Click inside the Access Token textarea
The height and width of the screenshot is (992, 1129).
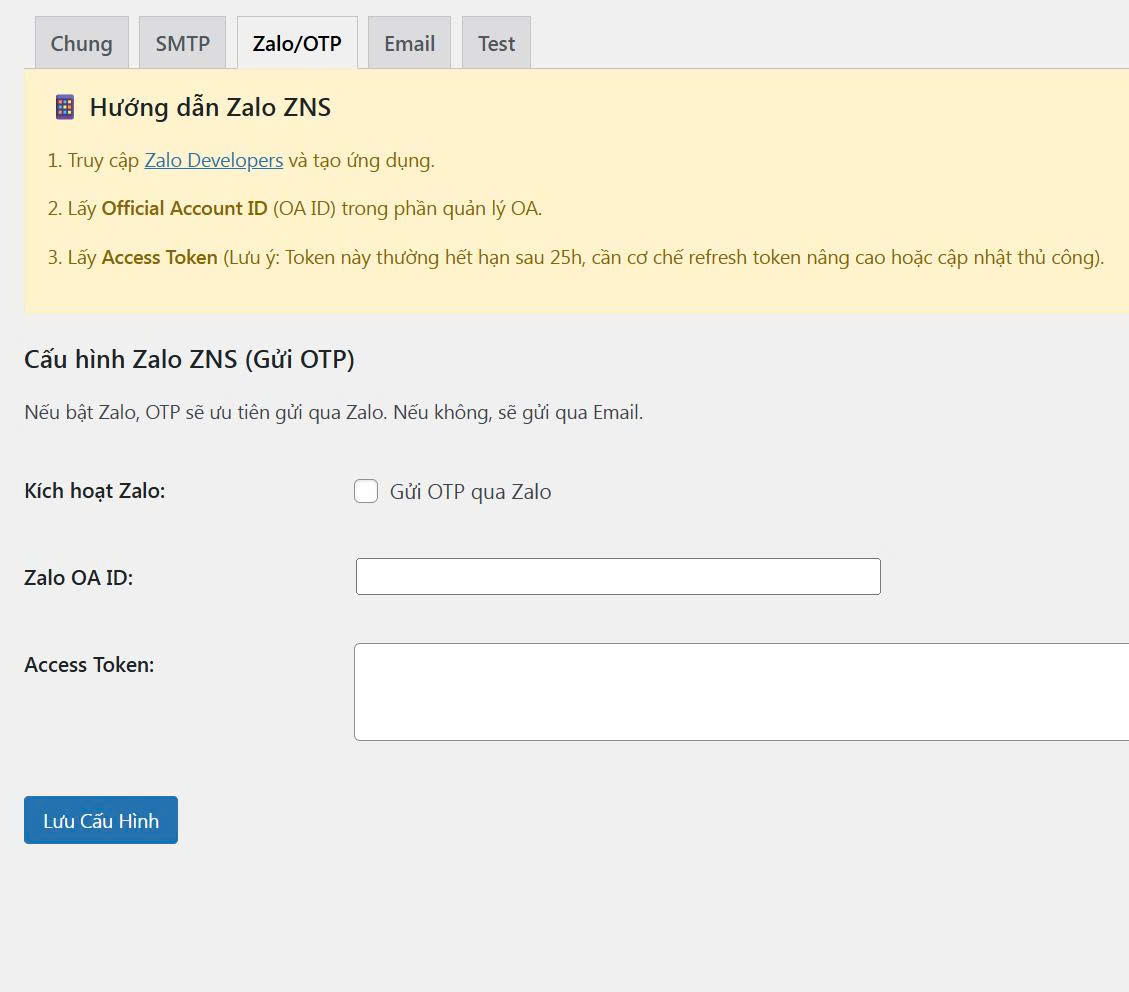pos(740,692)
